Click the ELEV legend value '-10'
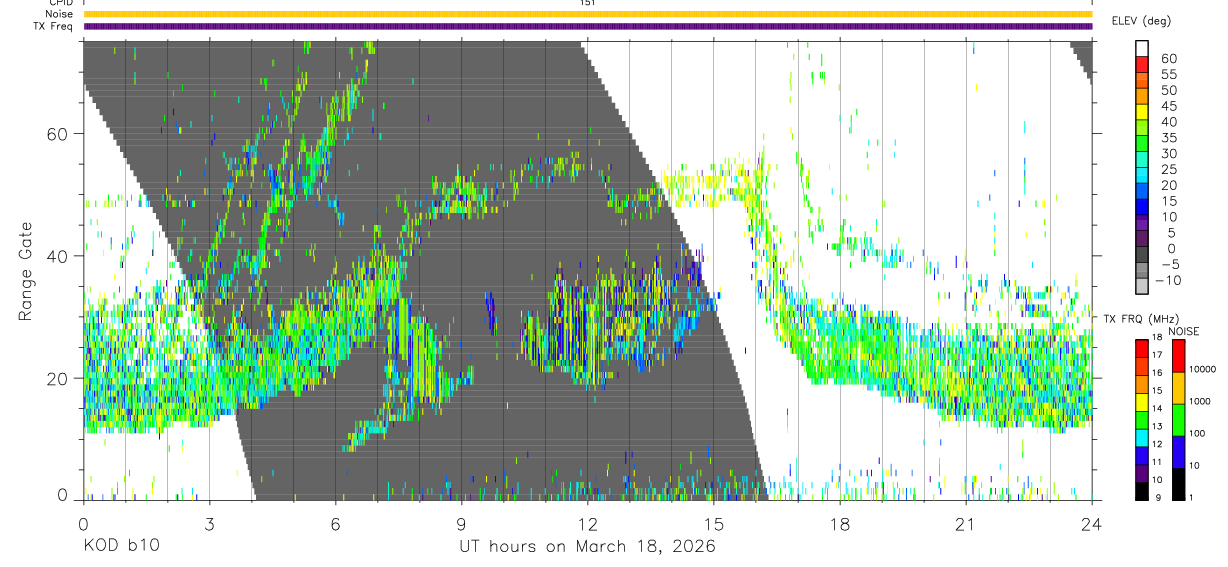Image resolution: width=1228 pixels, height=567 pixels. point(1168,281)
